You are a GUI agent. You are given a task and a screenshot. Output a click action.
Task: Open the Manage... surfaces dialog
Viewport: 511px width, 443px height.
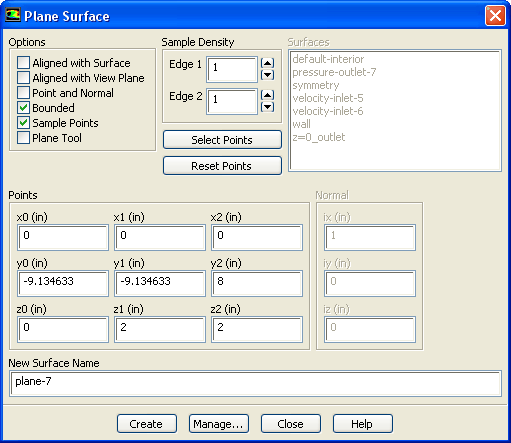pos(219,424)
